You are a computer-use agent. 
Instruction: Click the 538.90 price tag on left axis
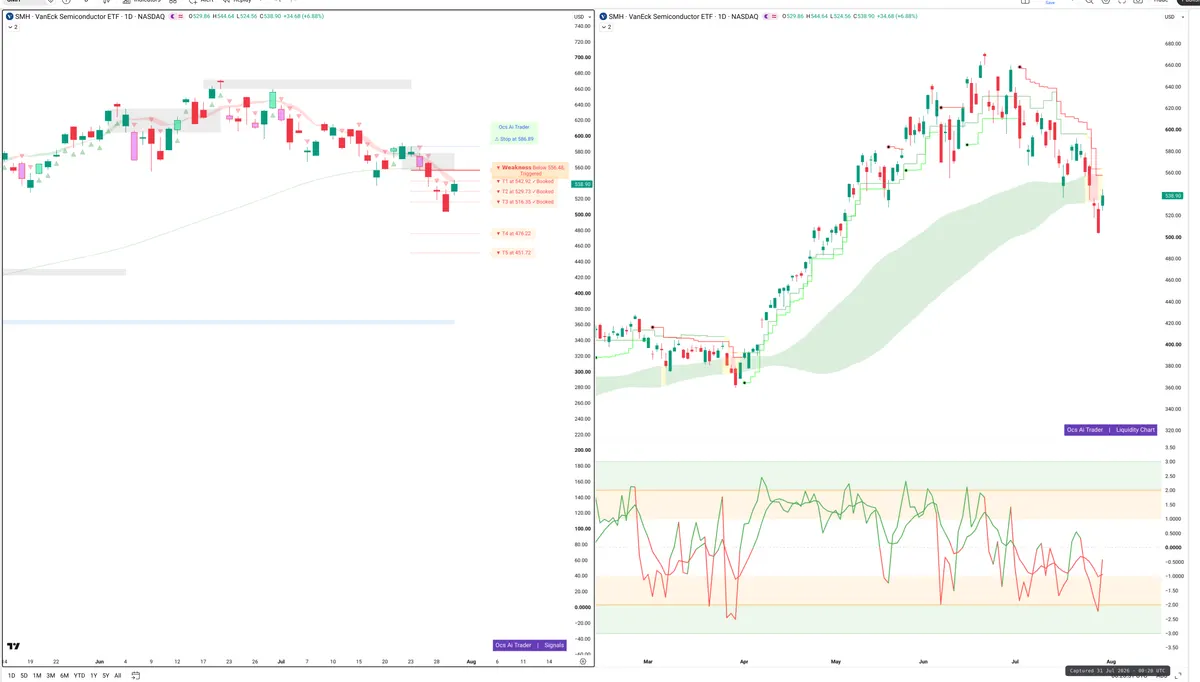tap(581, 184)
